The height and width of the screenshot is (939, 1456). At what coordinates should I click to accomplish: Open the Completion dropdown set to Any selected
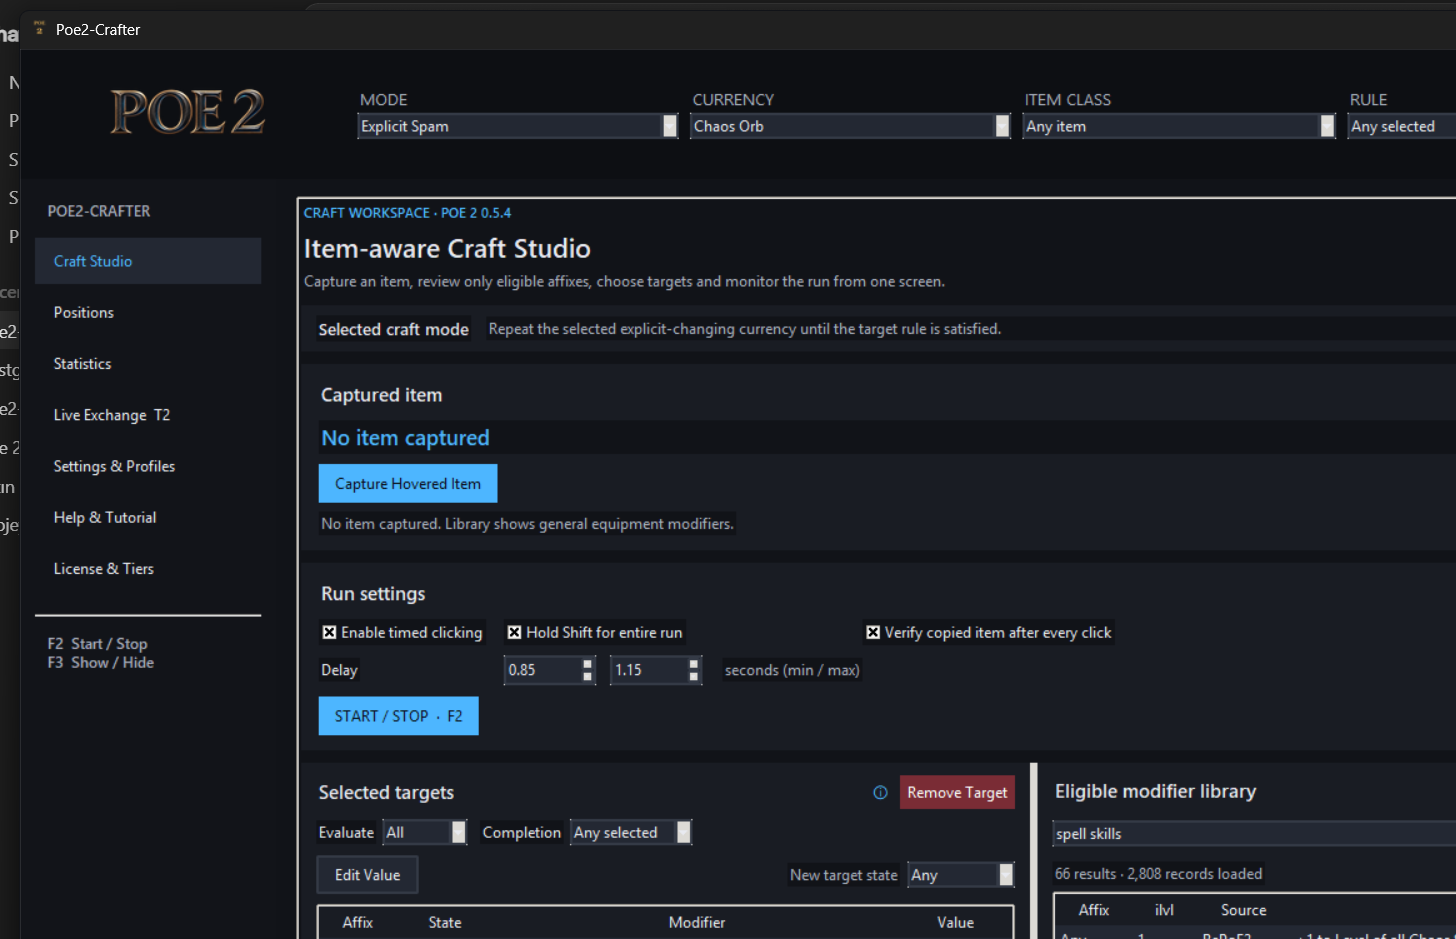pyautogui.click(x=631, y=832)
